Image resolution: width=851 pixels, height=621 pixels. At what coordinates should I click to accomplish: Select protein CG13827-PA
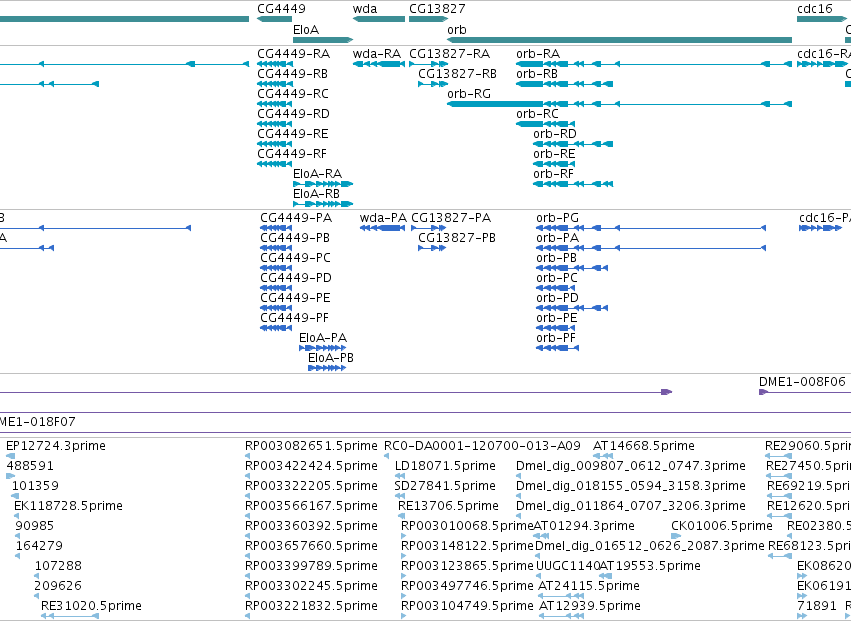pyautogui.click(x=451, y=218)
